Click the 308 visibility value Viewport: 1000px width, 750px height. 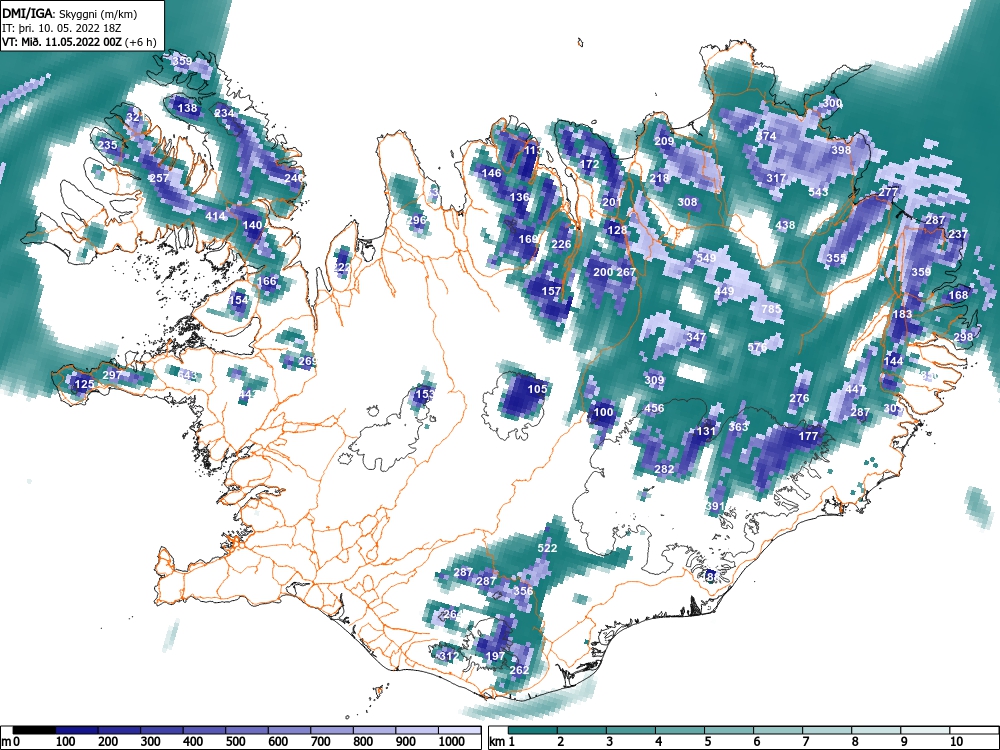(x=687, y=202)
